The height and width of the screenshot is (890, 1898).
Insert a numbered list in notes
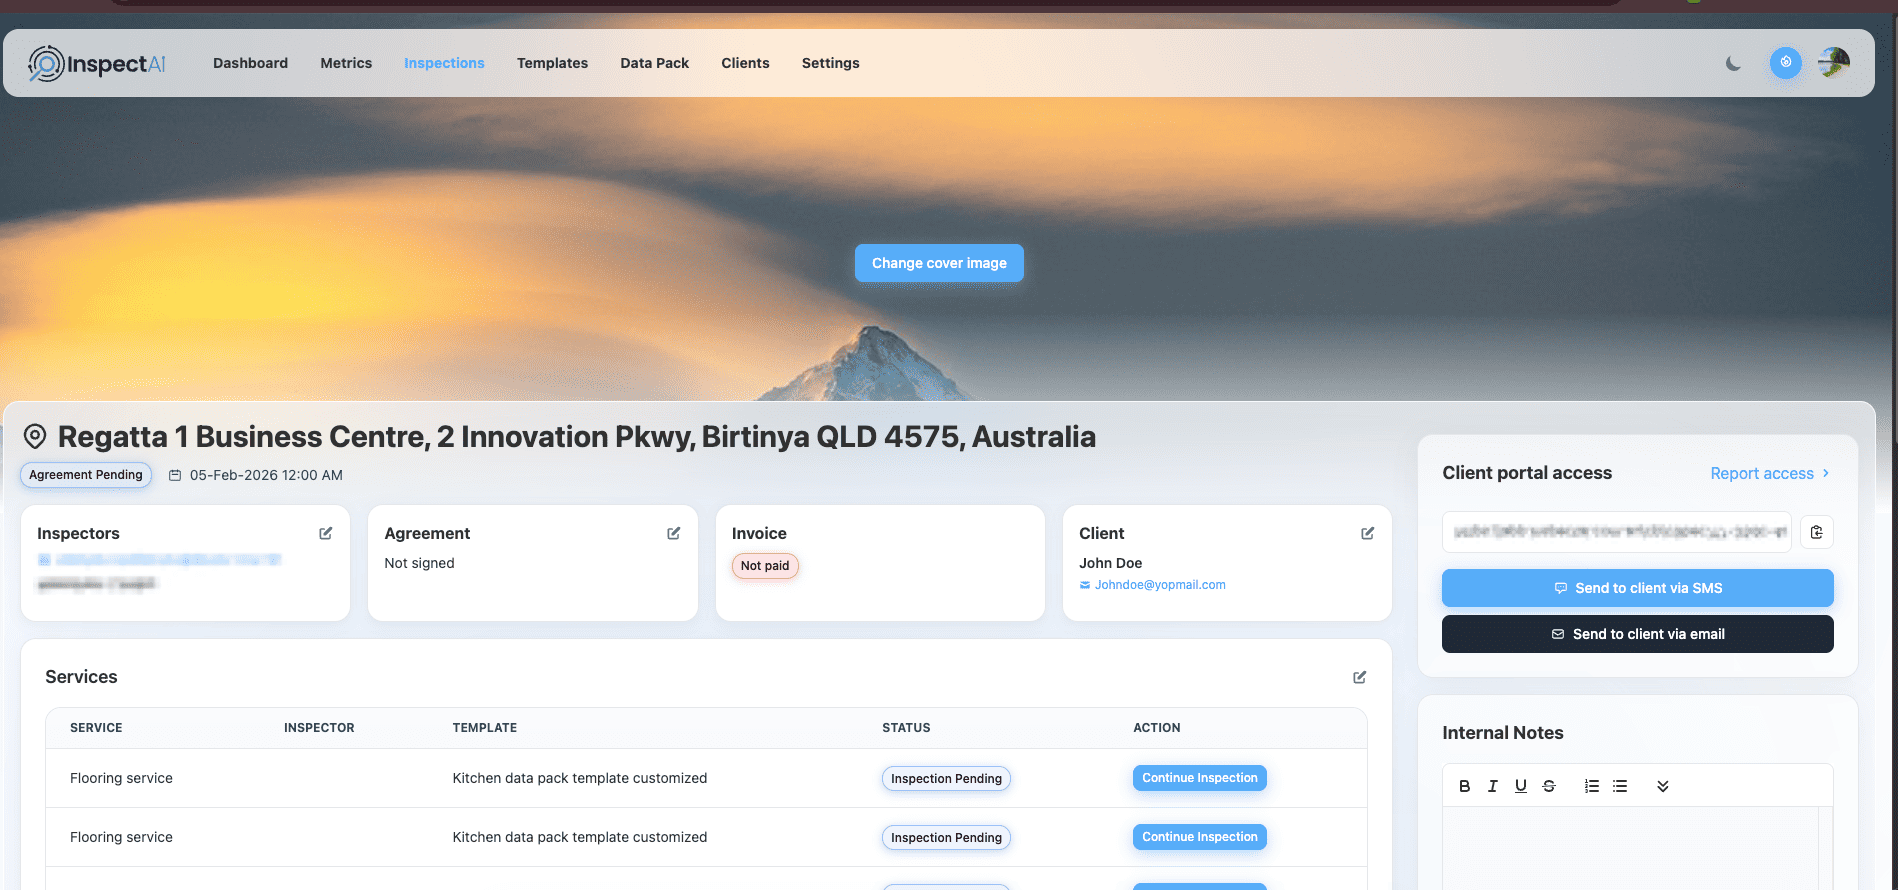[1591, 786]
